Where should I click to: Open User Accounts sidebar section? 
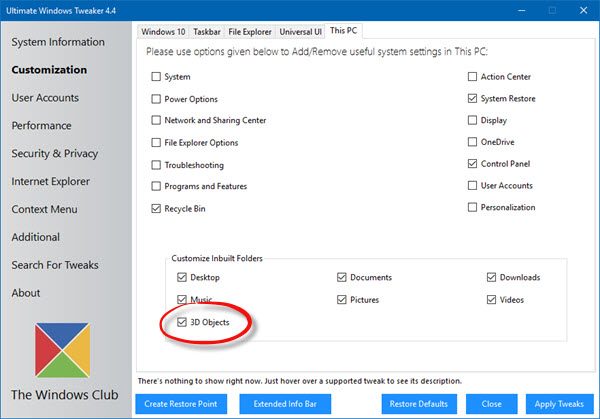click(x=45, y=98)
